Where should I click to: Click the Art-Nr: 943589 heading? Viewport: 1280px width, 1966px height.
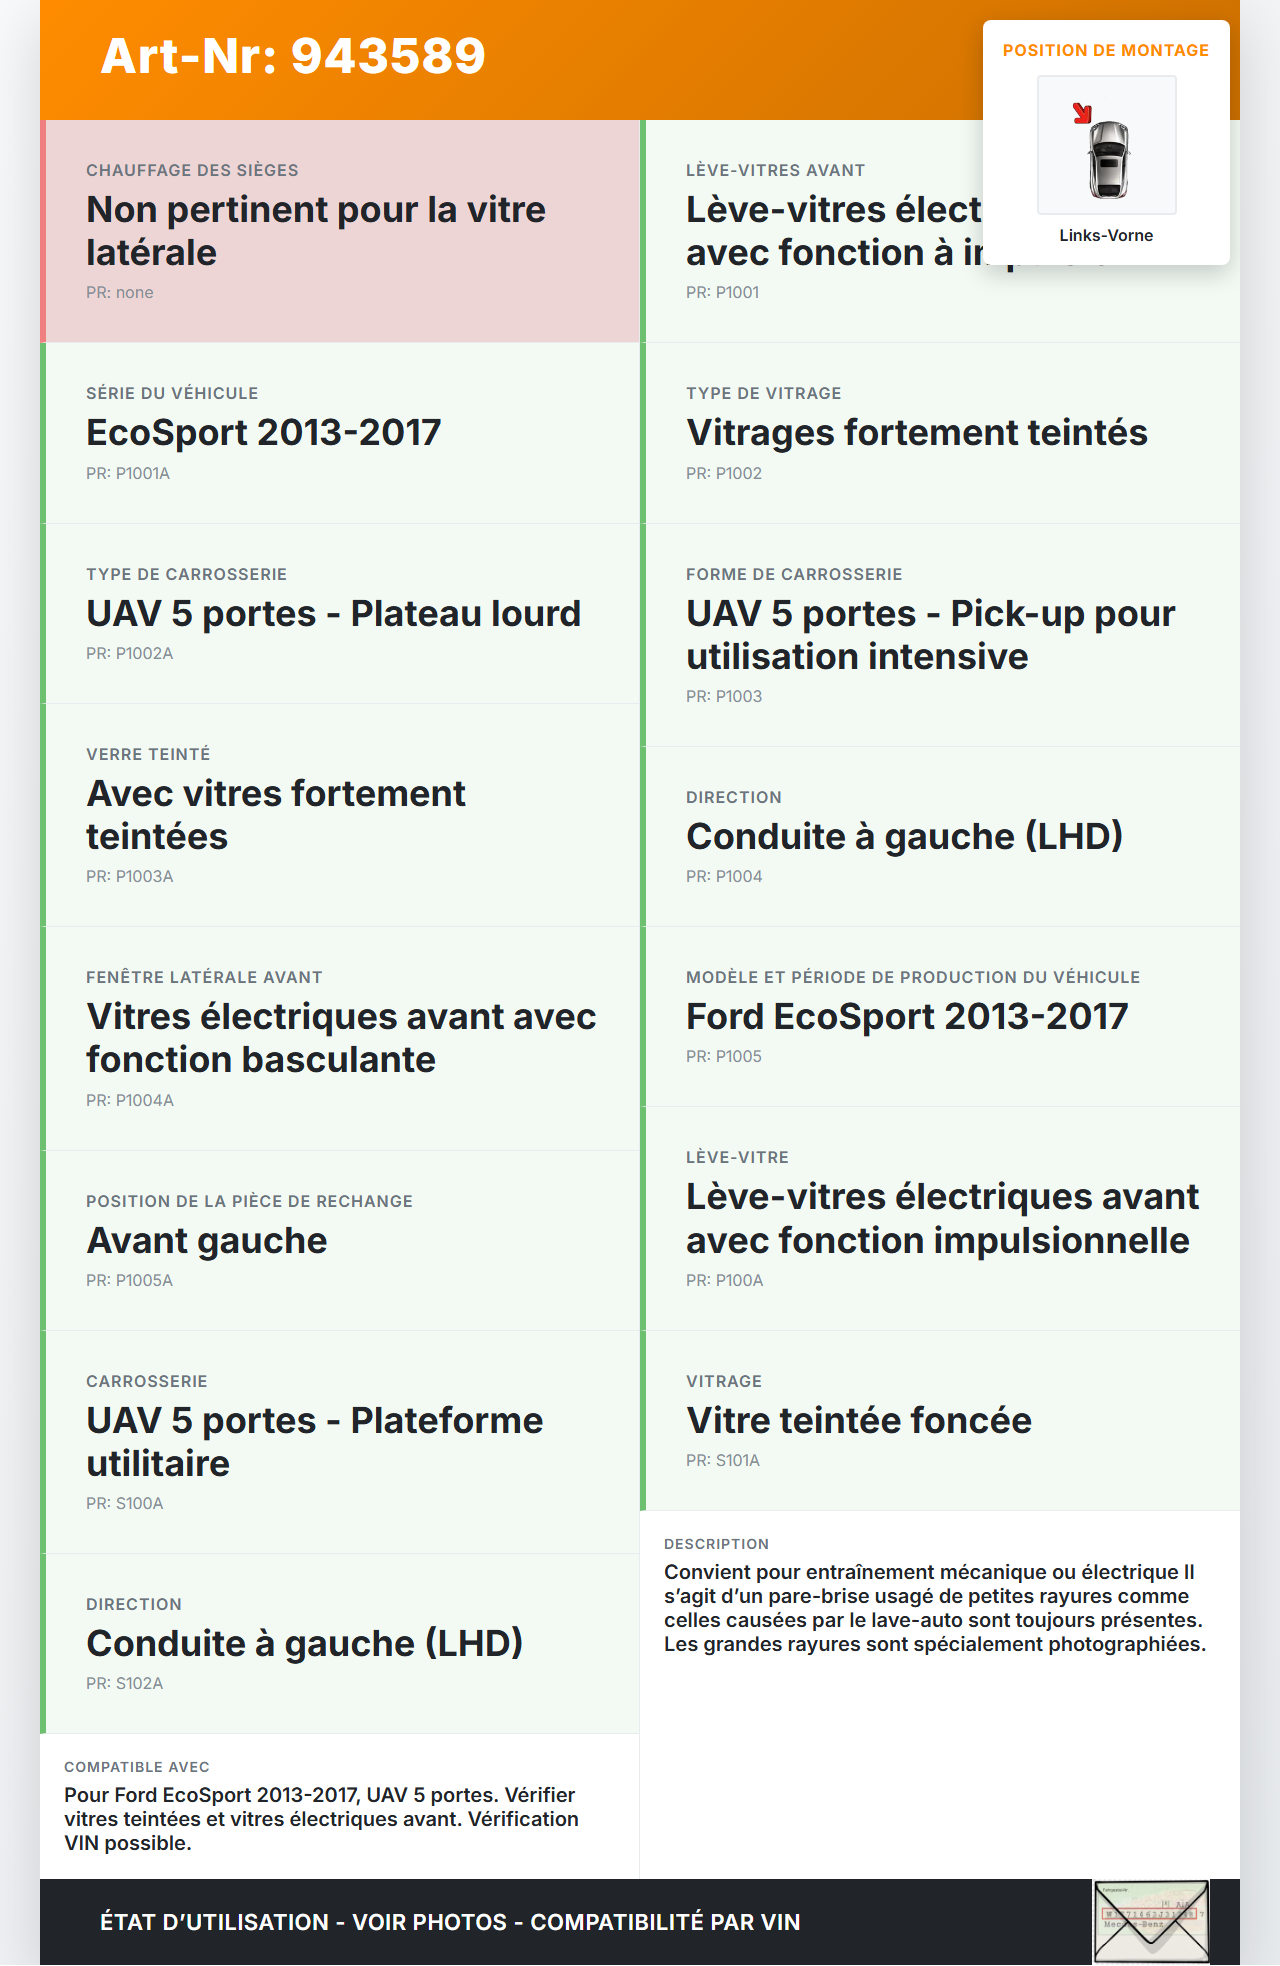(293, 56)
